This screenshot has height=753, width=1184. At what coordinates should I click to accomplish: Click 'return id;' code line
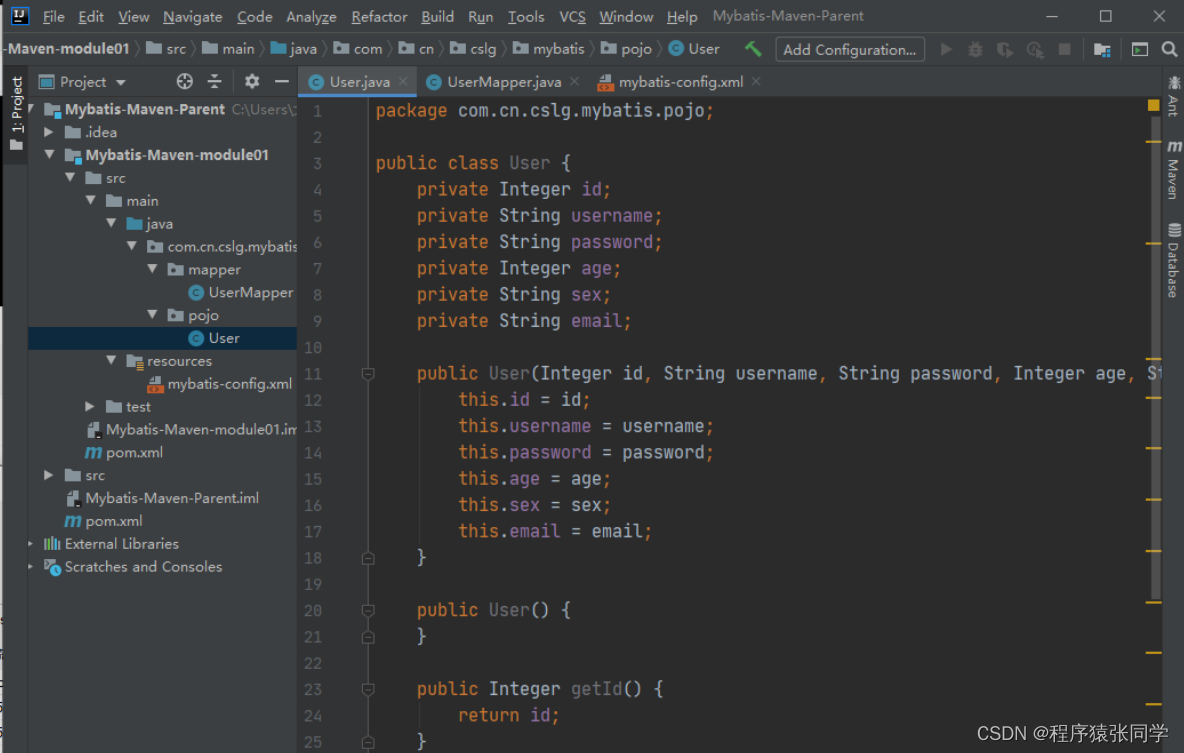point(509,715)
